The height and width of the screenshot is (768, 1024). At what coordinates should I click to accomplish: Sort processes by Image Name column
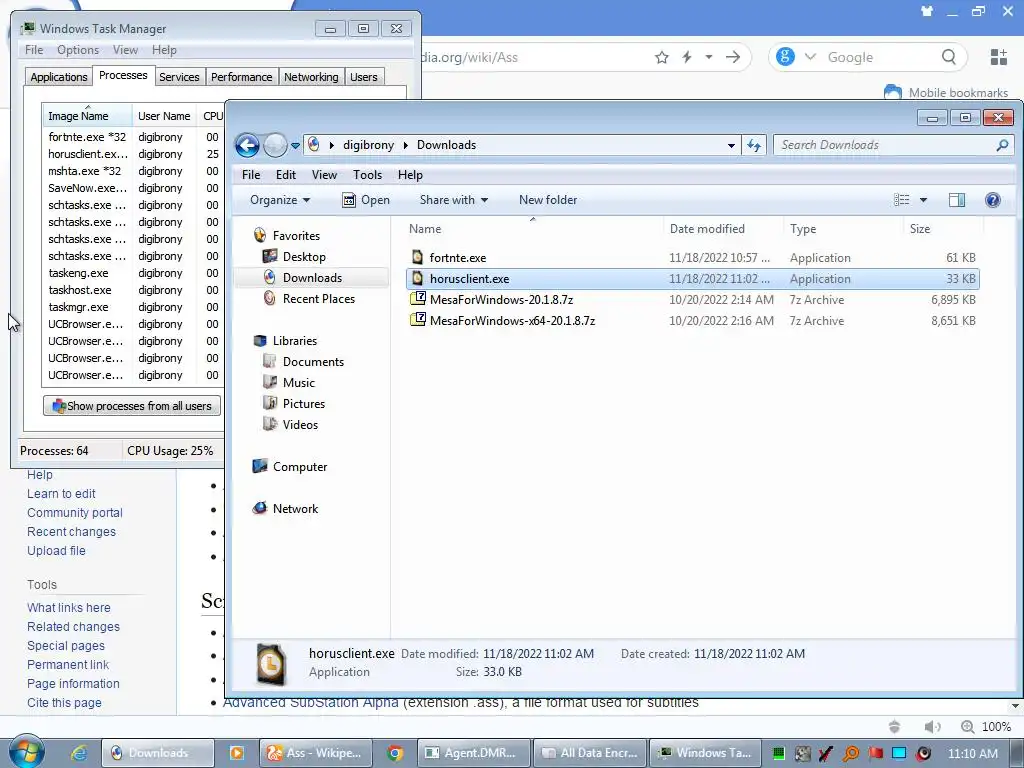pos(88,116)
